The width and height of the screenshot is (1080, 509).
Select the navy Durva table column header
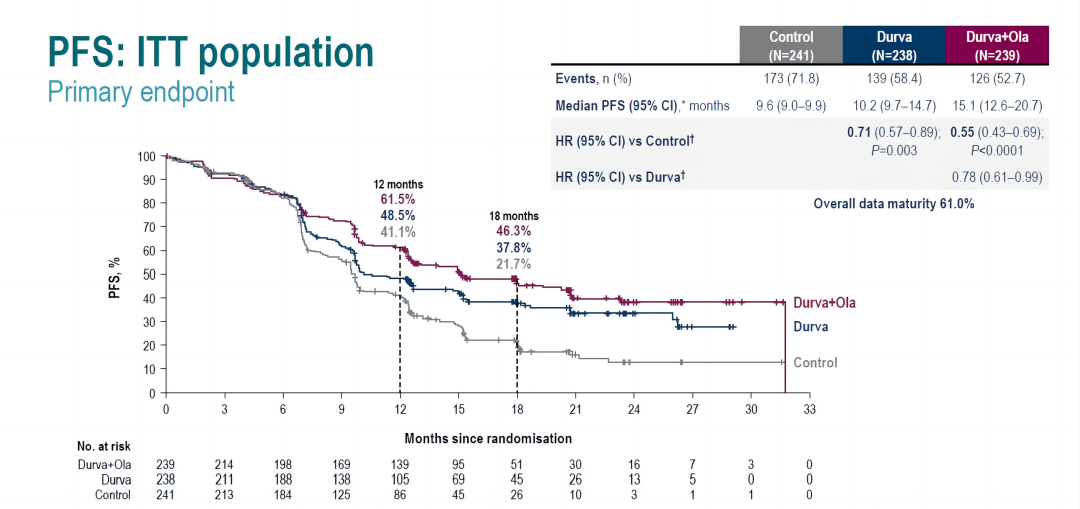pos(894,43)
